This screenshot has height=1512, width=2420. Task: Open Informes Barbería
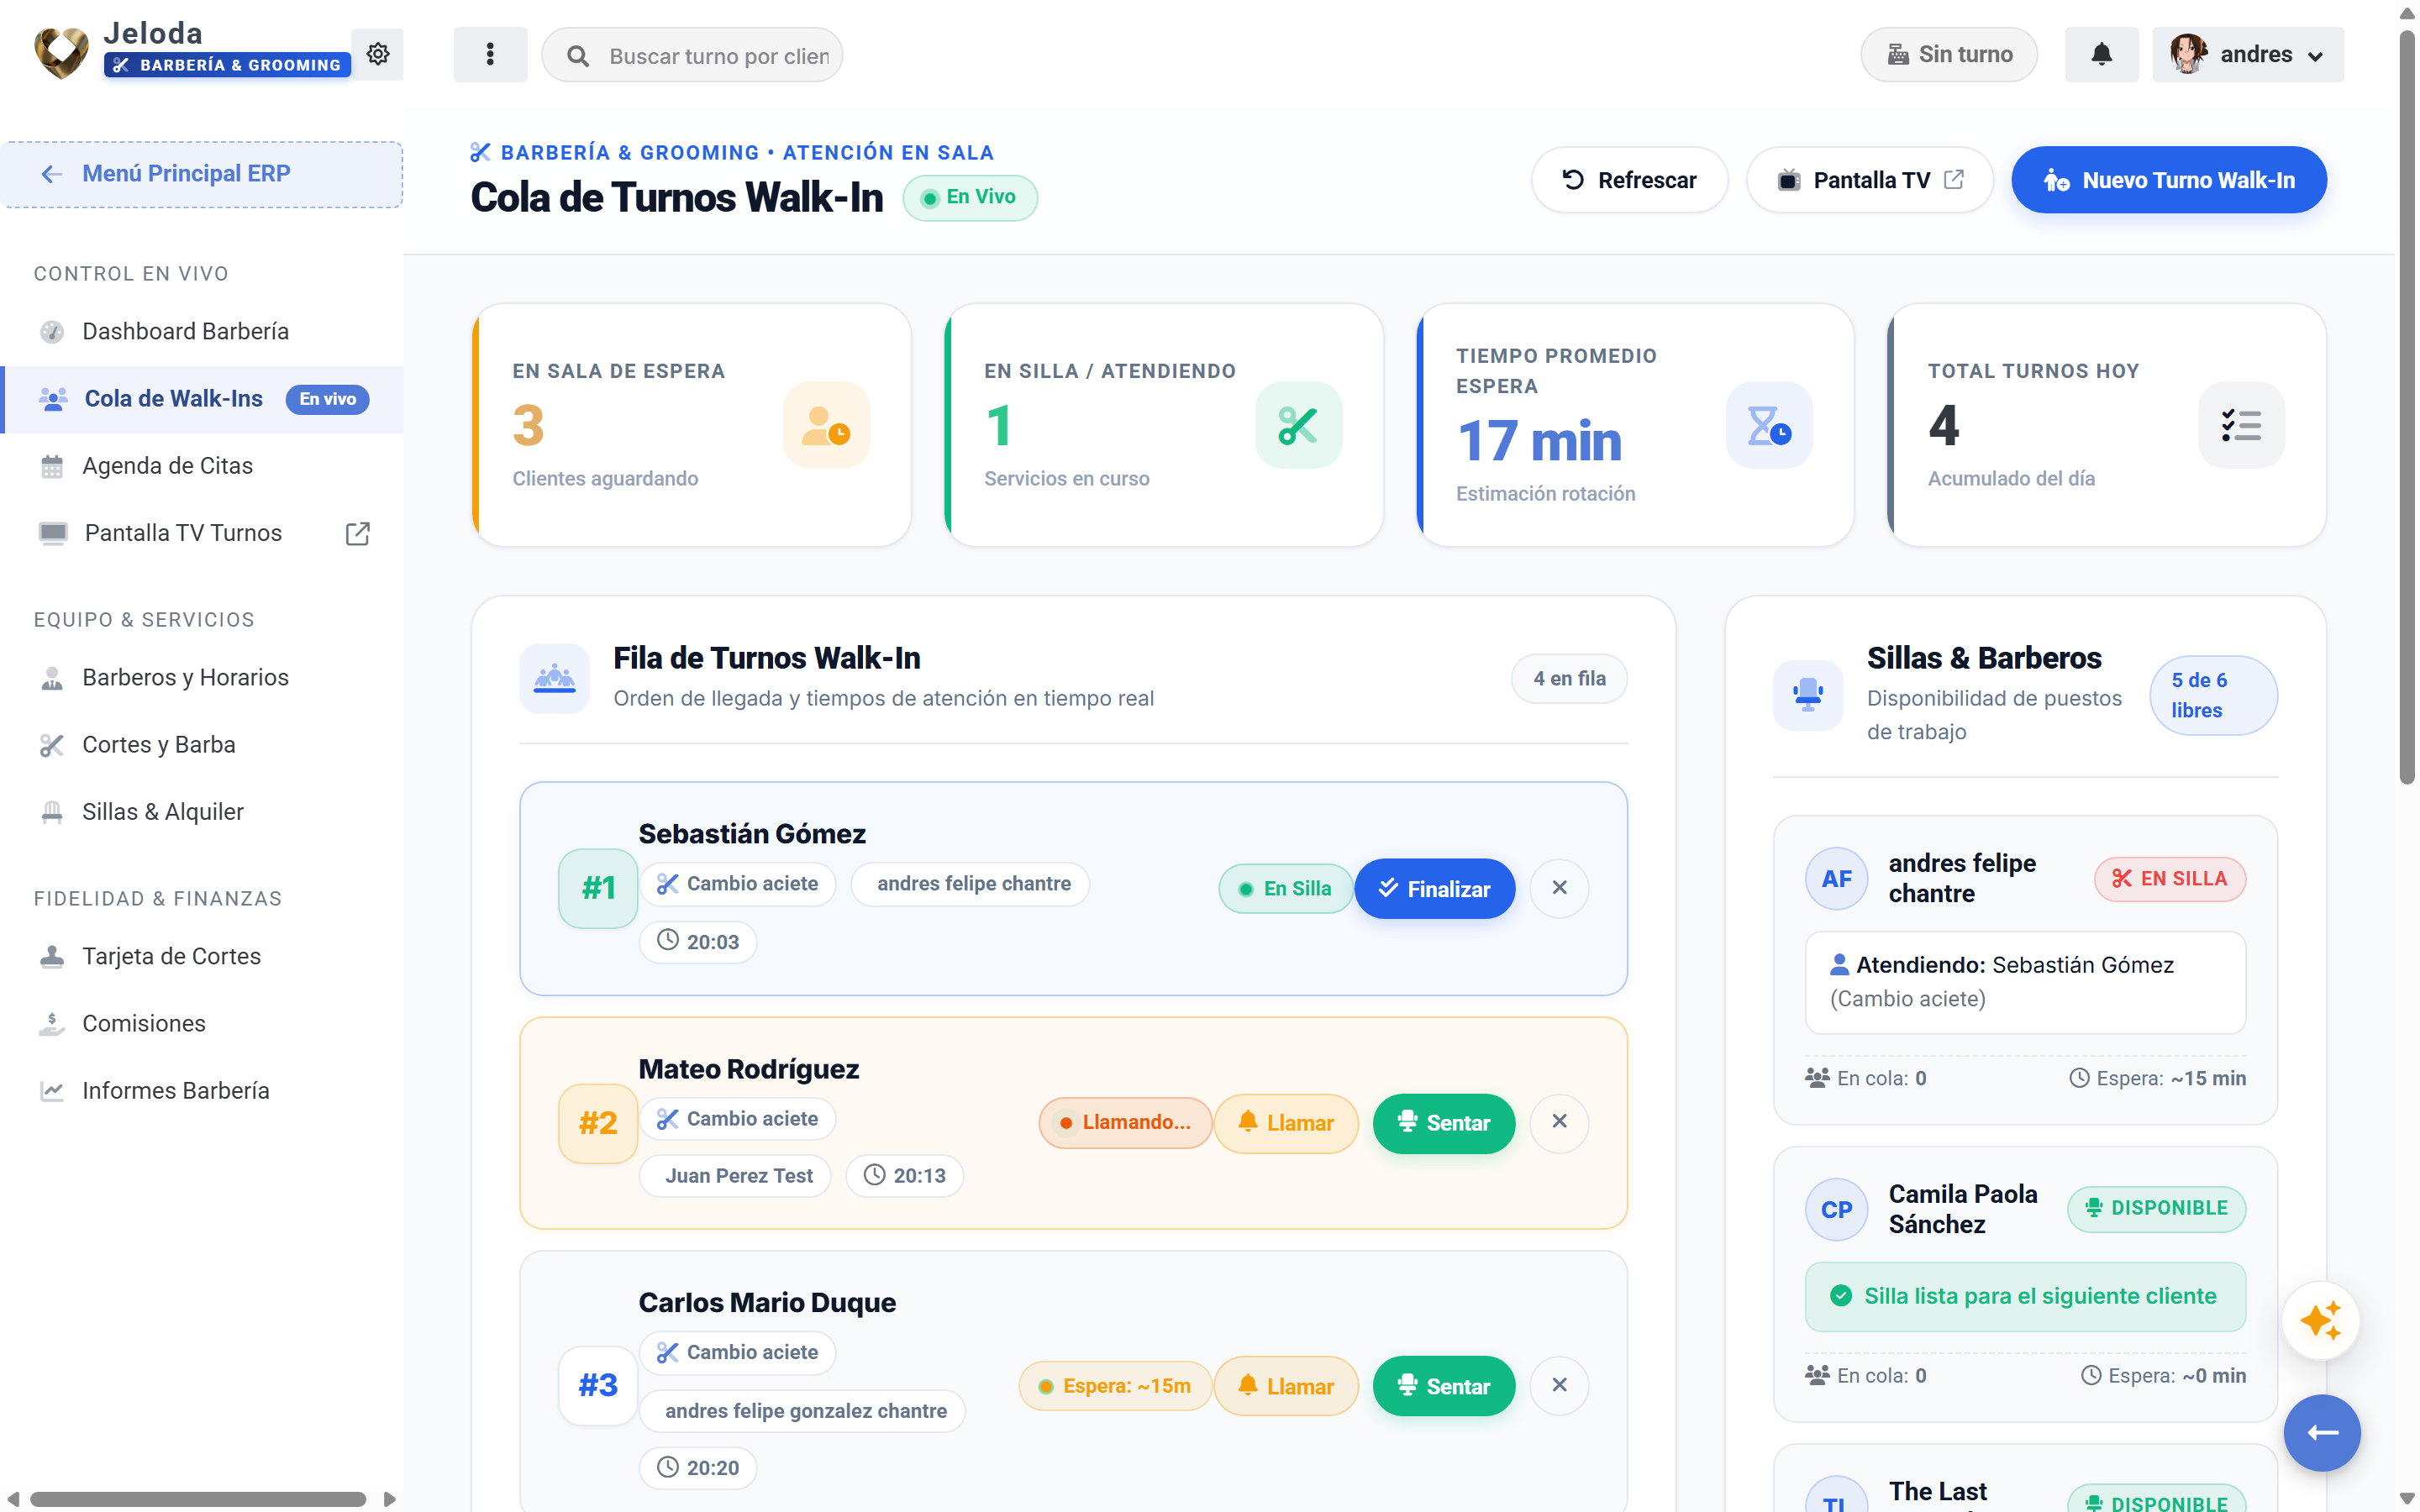click(x=202, y=1090)
